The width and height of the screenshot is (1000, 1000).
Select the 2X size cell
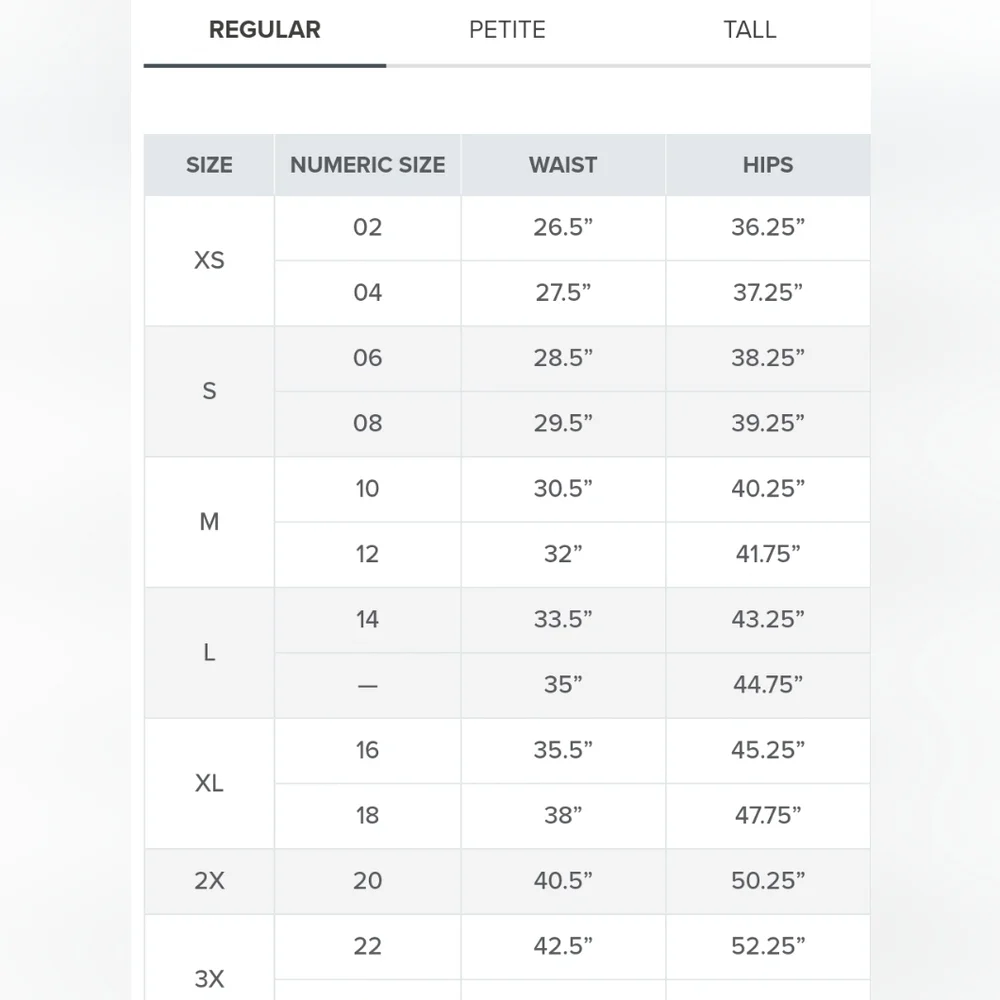209,881
